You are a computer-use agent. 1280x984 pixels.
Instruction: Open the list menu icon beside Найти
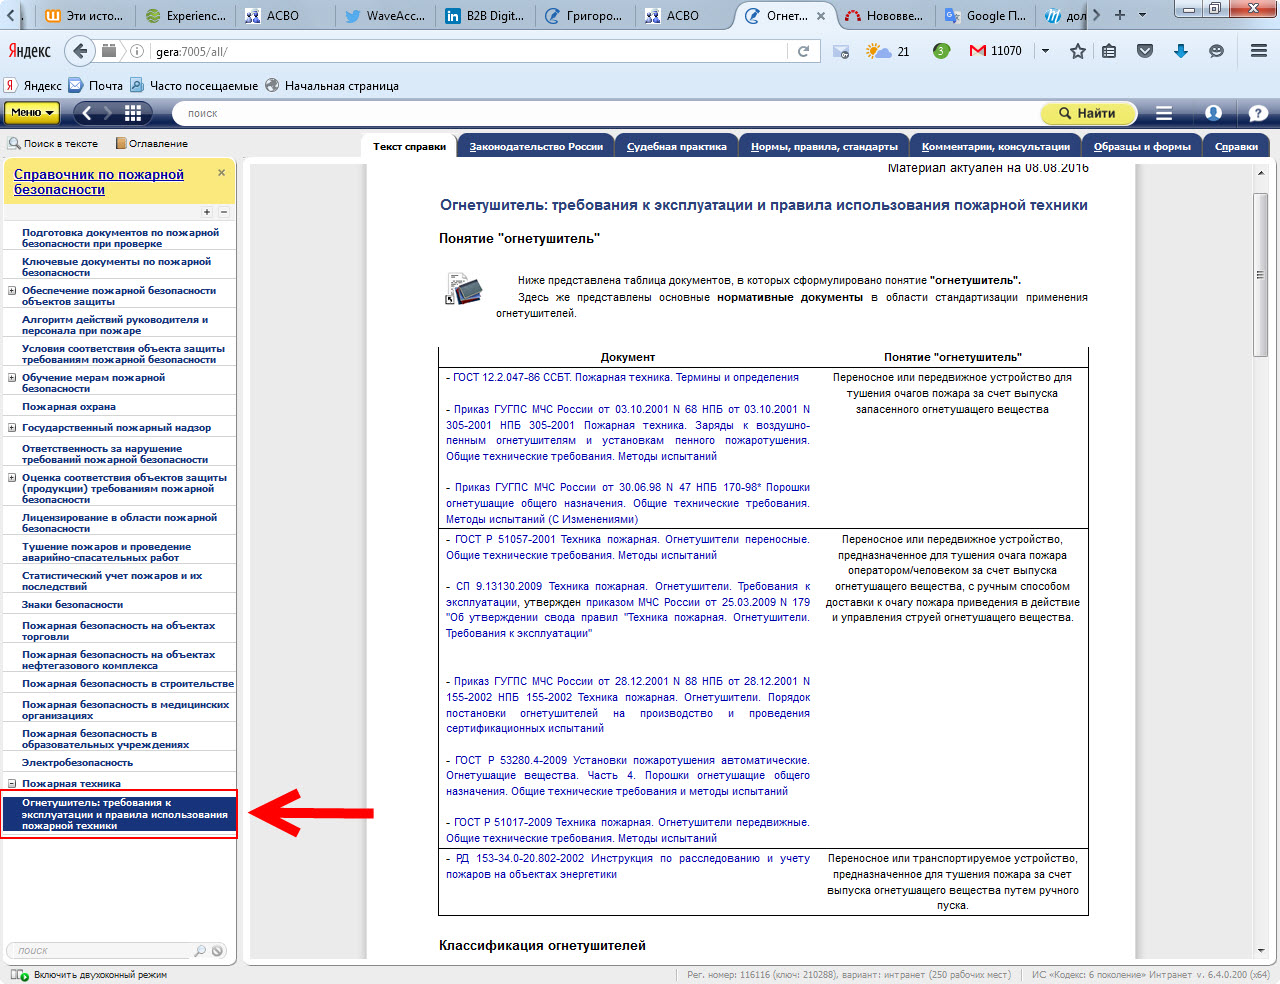tap(1164, 113)
